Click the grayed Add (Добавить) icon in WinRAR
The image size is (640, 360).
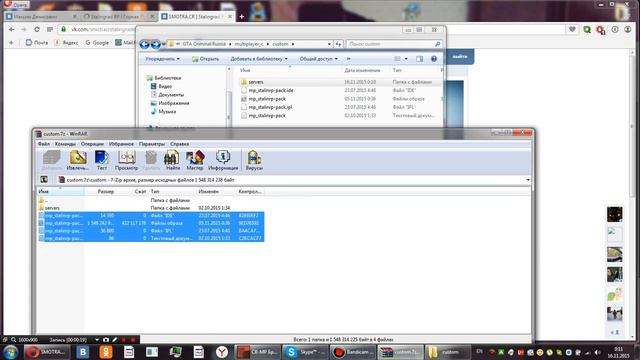click(52, 160)
